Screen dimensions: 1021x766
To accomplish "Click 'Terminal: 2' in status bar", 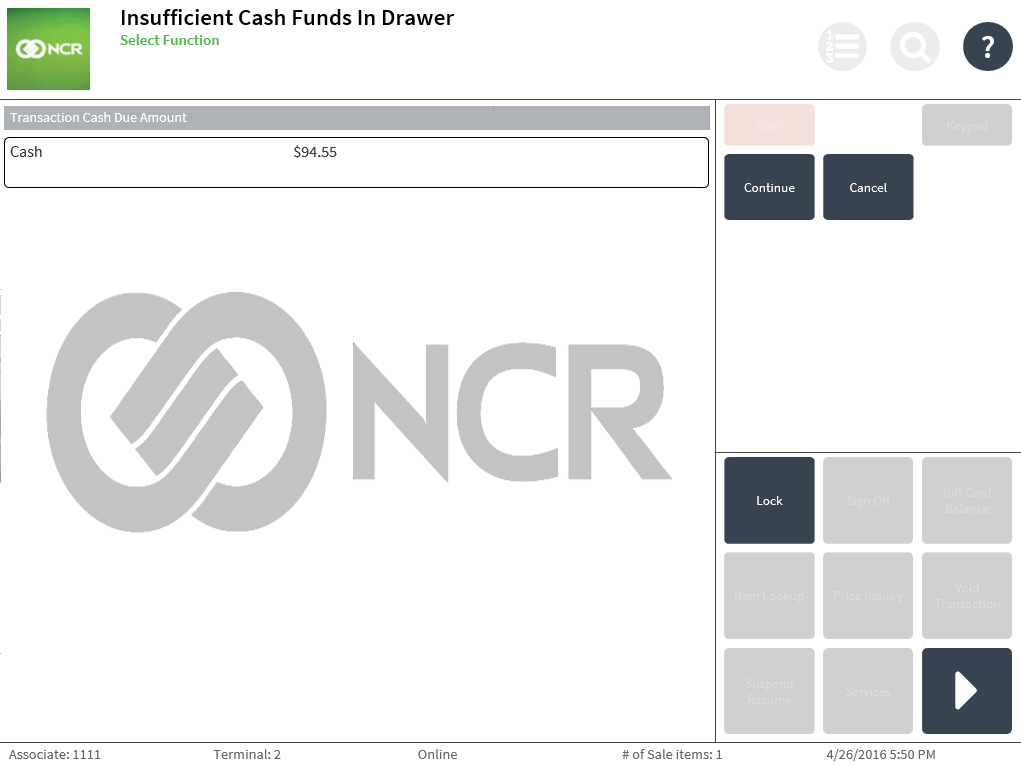I will click(x=247, y=754).
